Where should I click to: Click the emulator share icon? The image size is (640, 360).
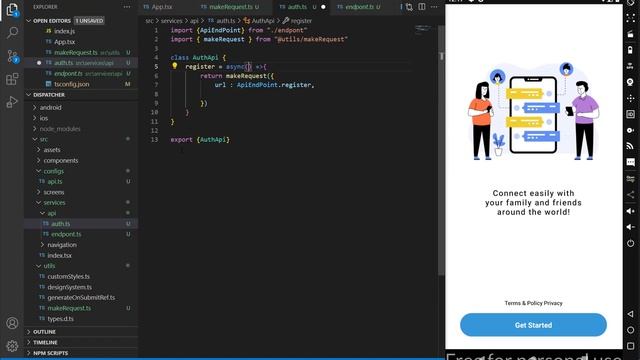tap(631, 195)
